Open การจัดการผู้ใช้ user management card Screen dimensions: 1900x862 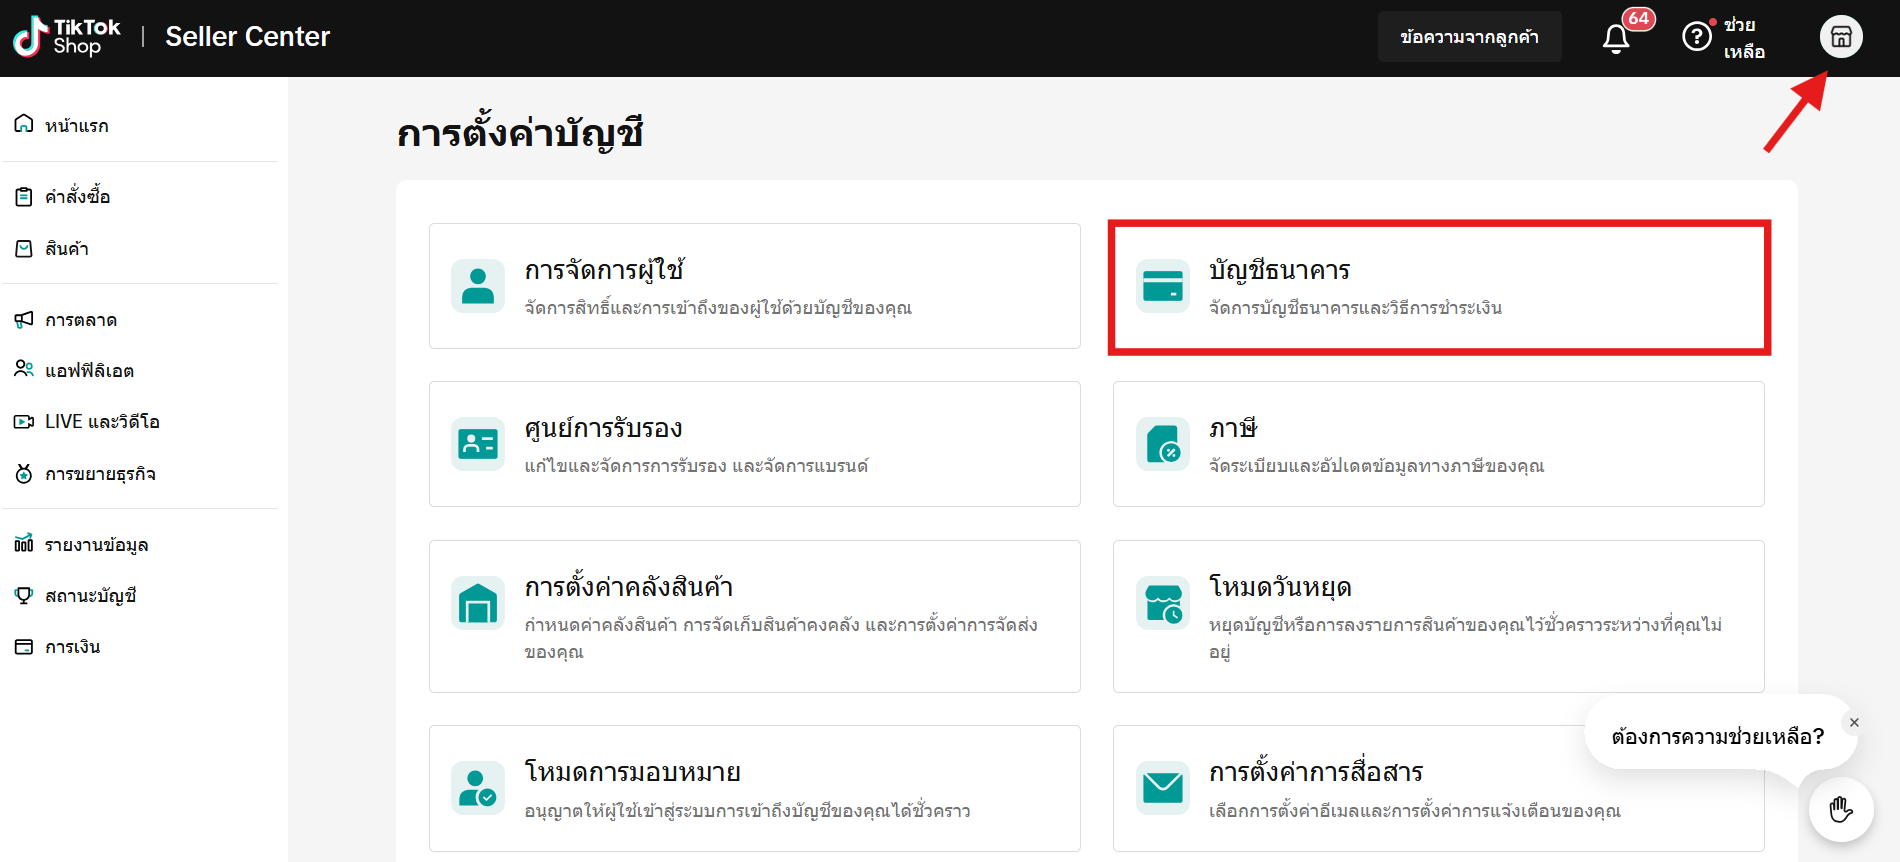754,286
